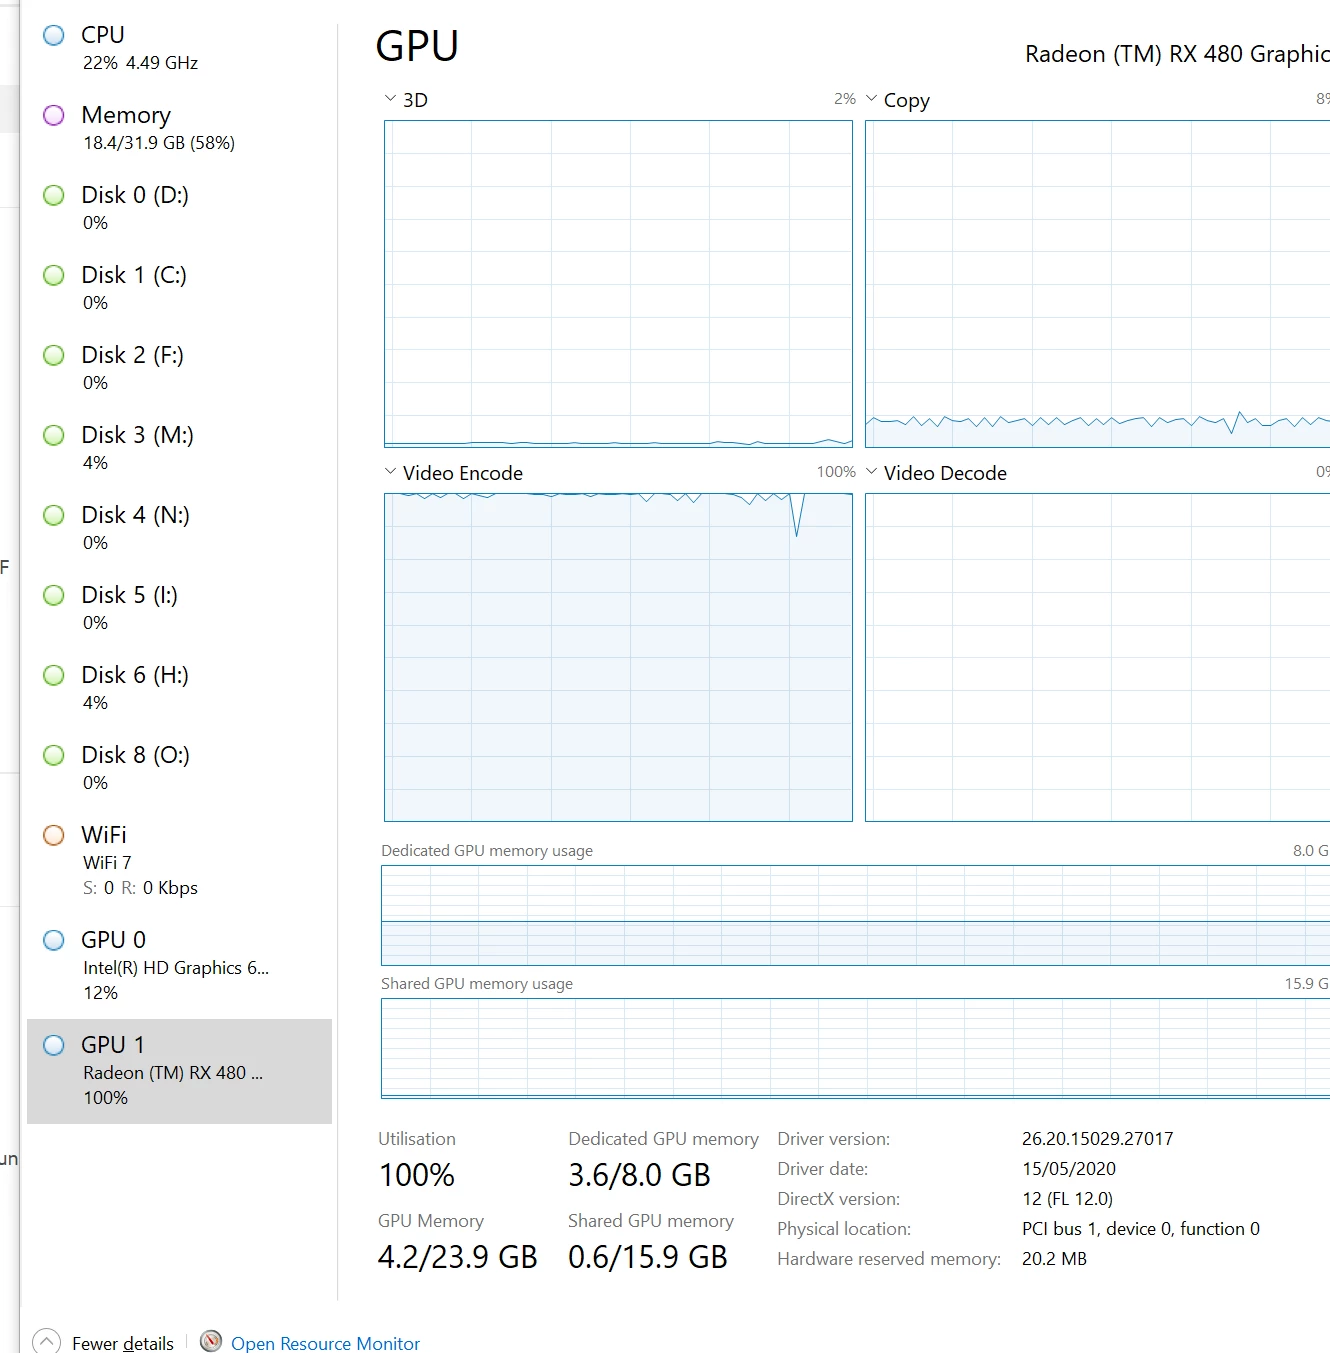Open Disk 1 (C:) details
1330x1353 pixels.
(x=180, y=288)
